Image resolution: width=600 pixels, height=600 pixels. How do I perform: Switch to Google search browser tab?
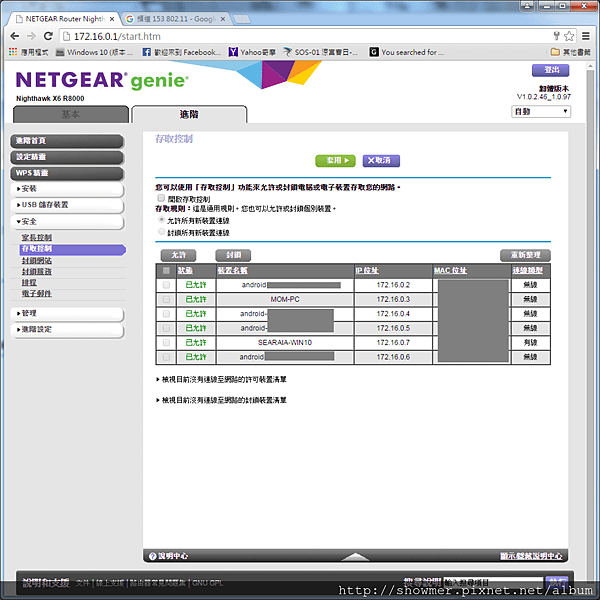pyautogui.click(x=175, y=19)
